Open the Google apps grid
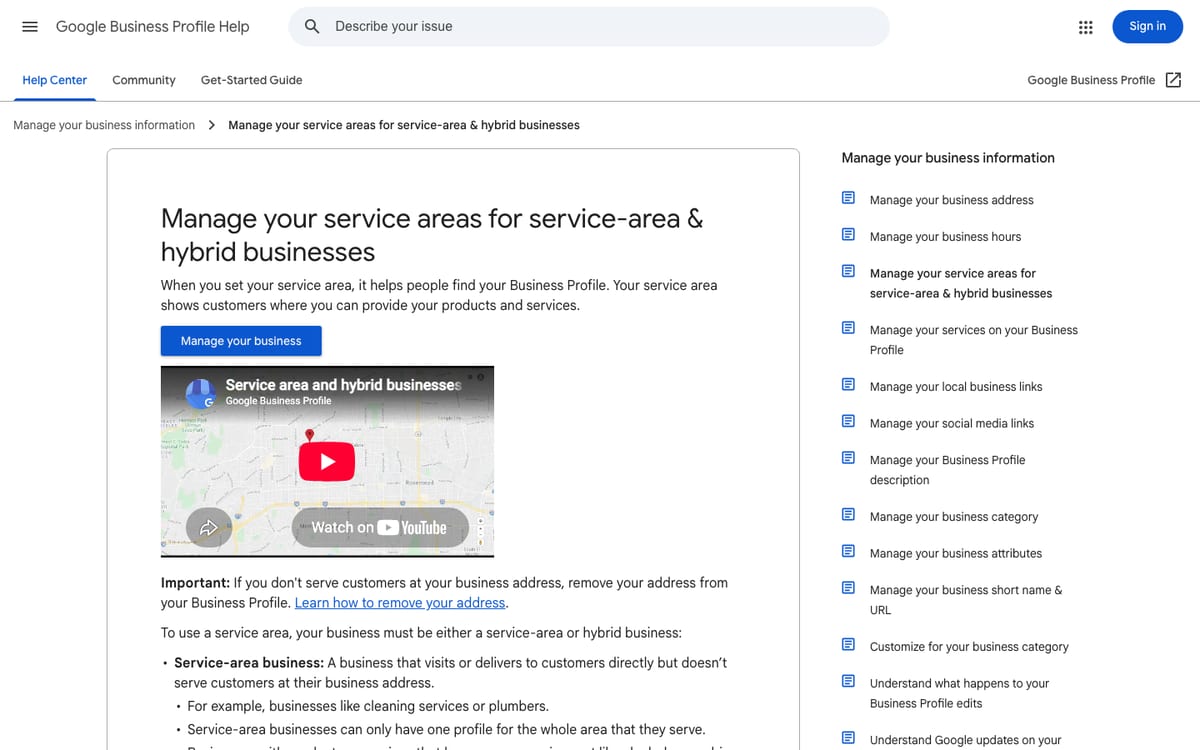1200x750 pixels. click(x=1086, y=27)
